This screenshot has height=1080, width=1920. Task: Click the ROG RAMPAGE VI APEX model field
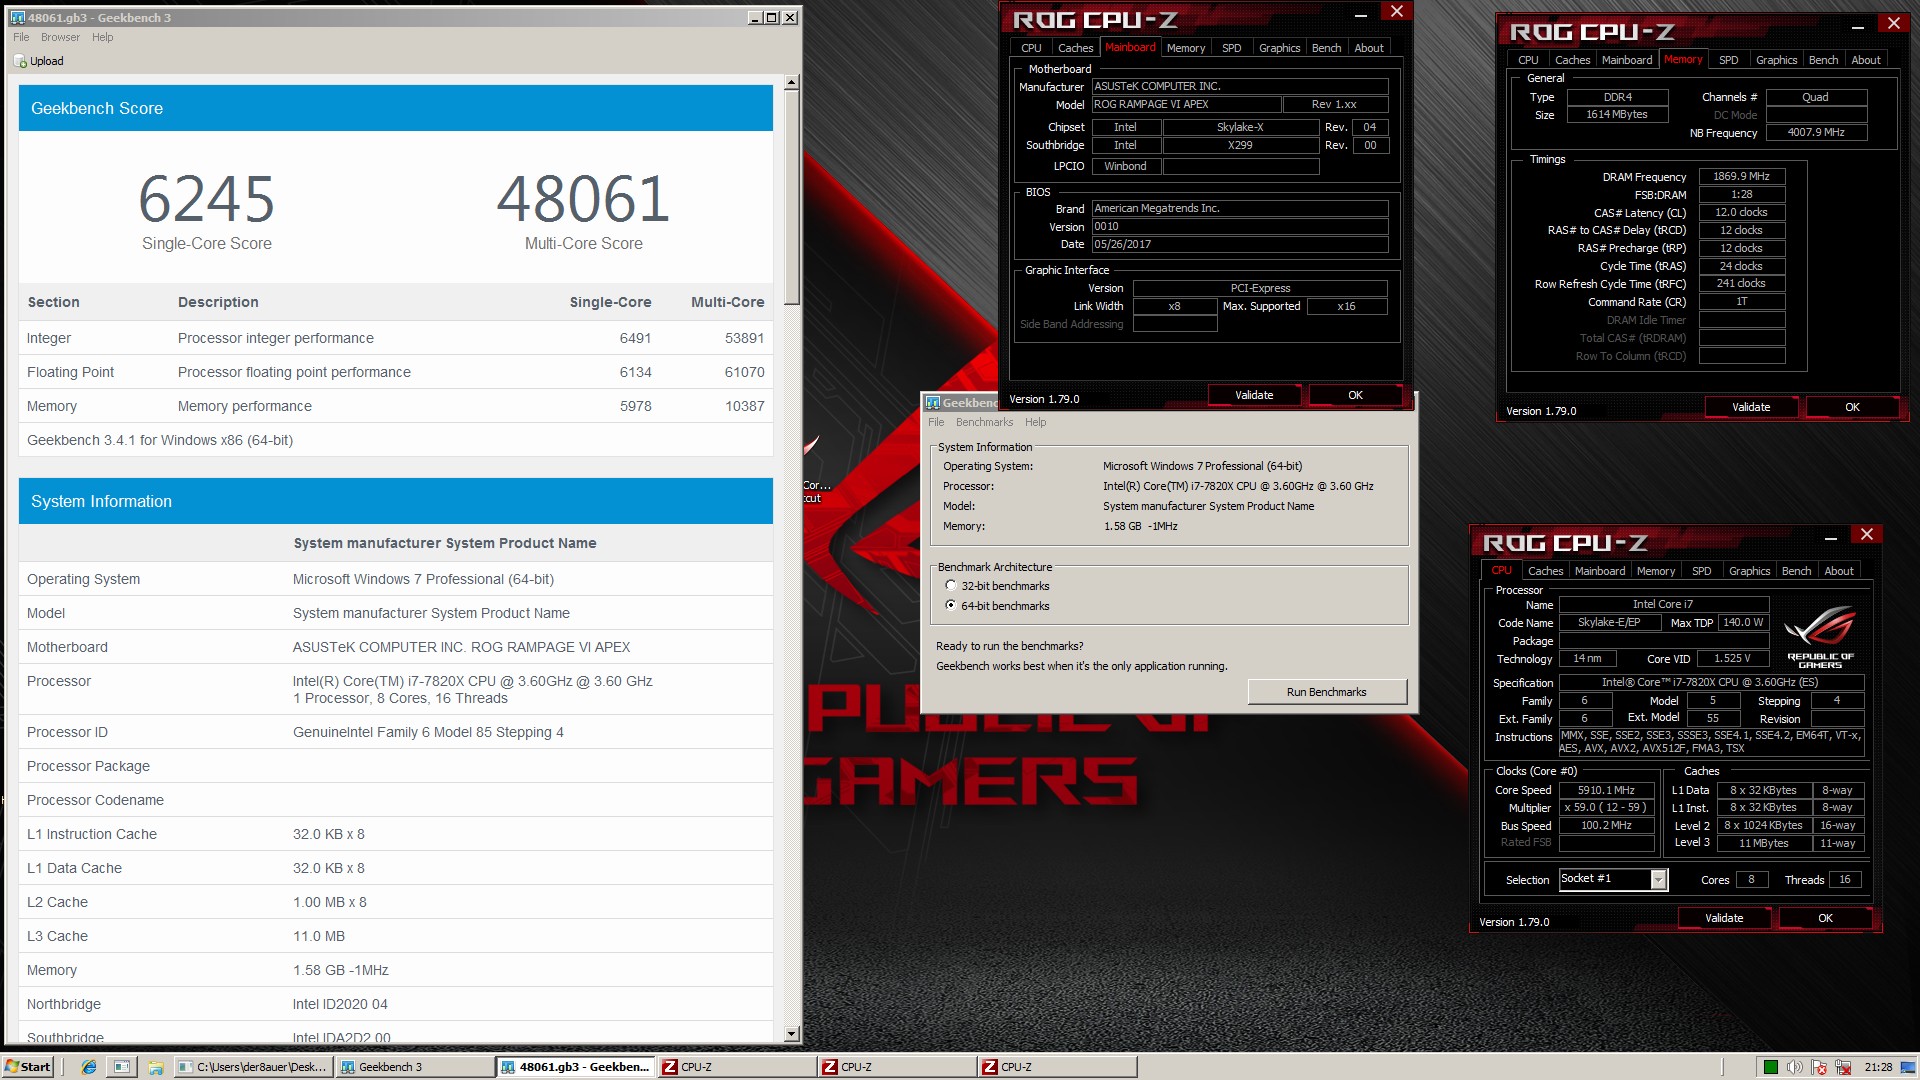(x=1186, y=104)
